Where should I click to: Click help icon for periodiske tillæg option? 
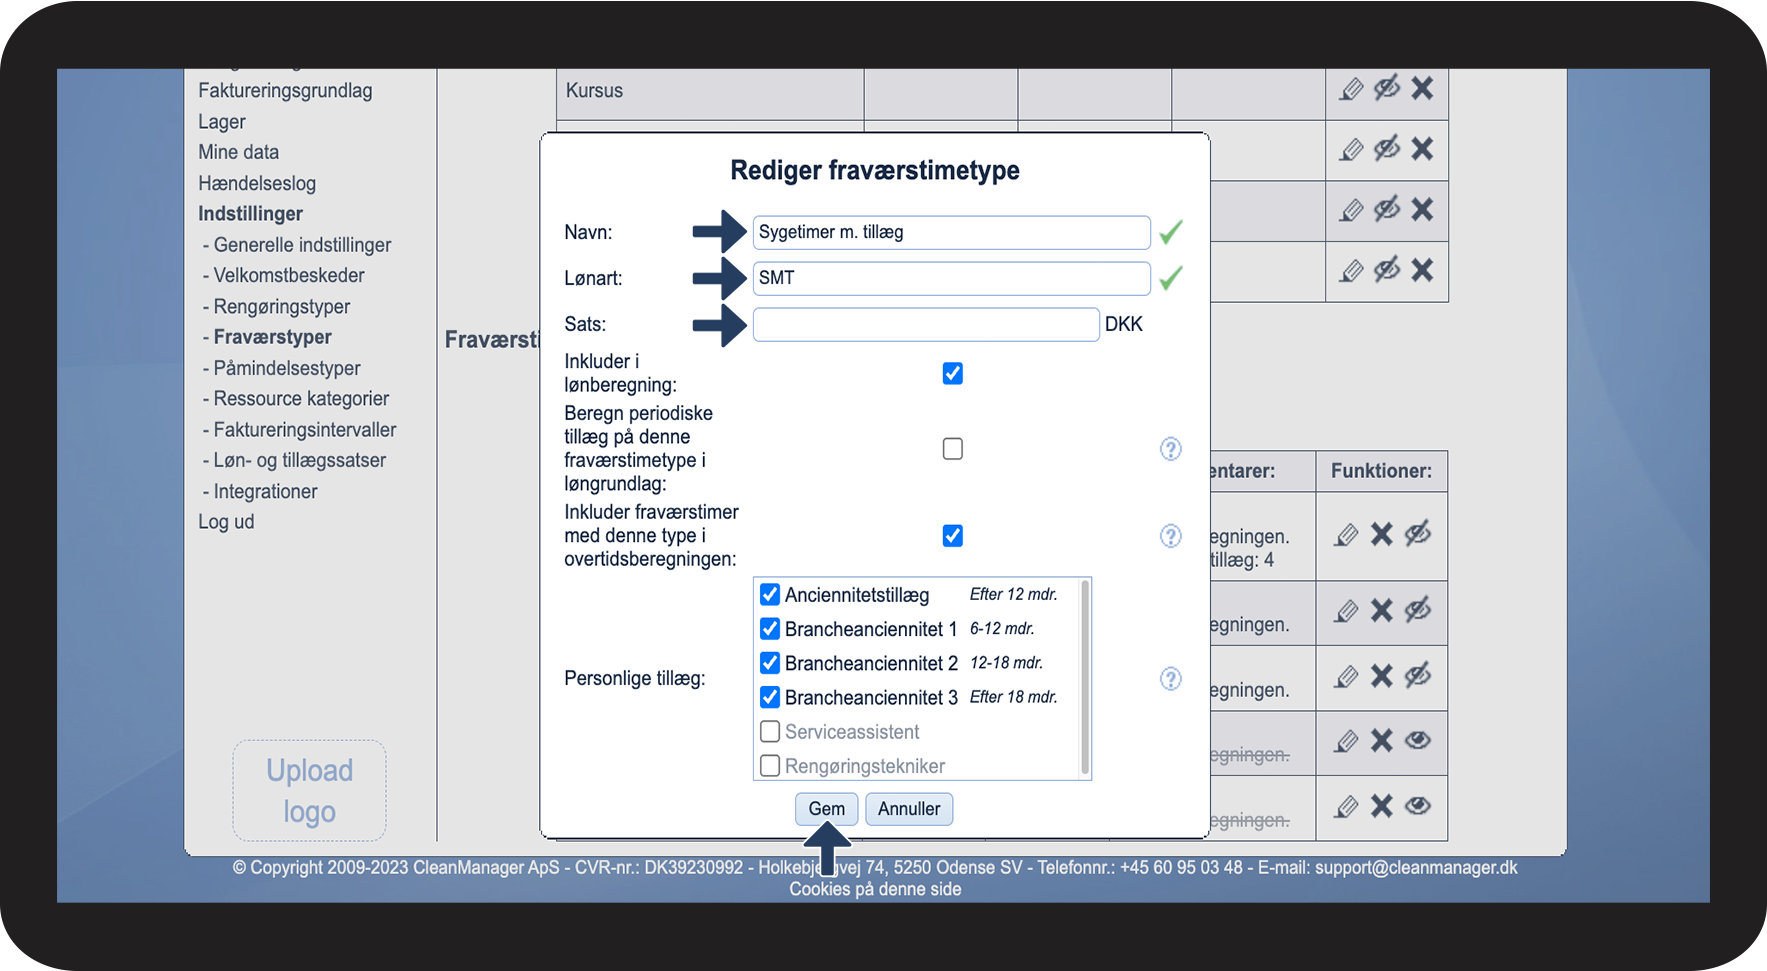[x=1170, y=449]
